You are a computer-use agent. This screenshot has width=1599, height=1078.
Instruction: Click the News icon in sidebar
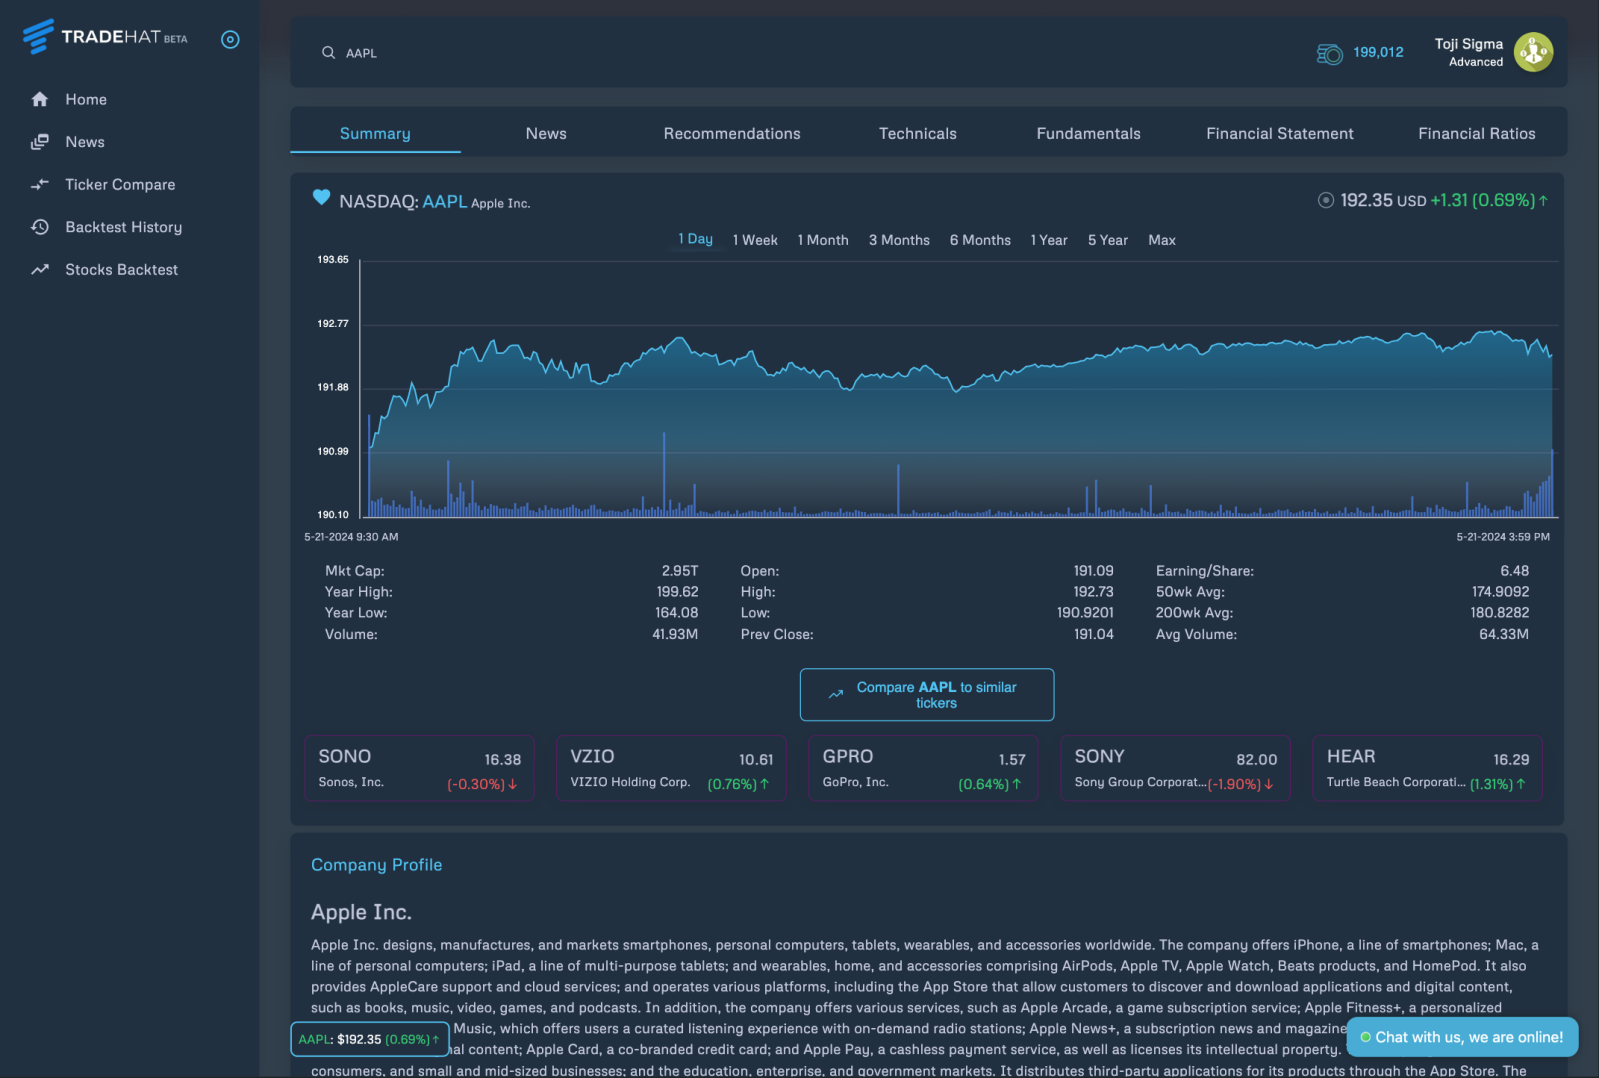coord(40,142)
